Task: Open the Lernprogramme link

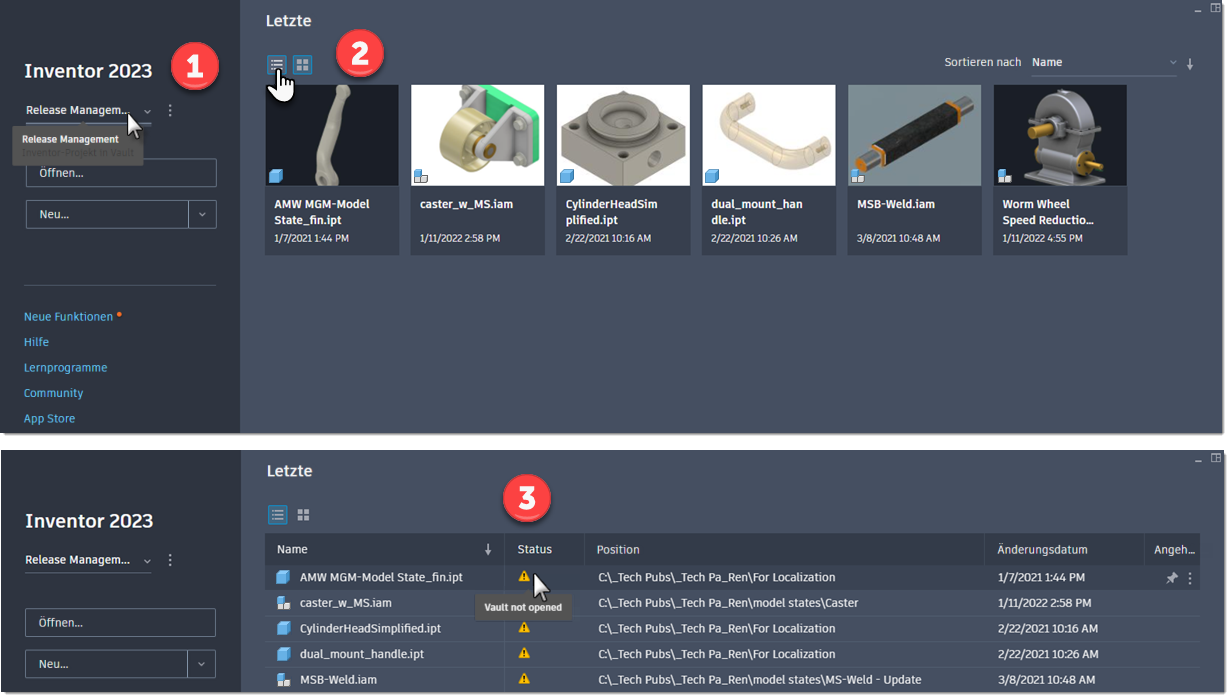Action: click(x=65, y=368)
